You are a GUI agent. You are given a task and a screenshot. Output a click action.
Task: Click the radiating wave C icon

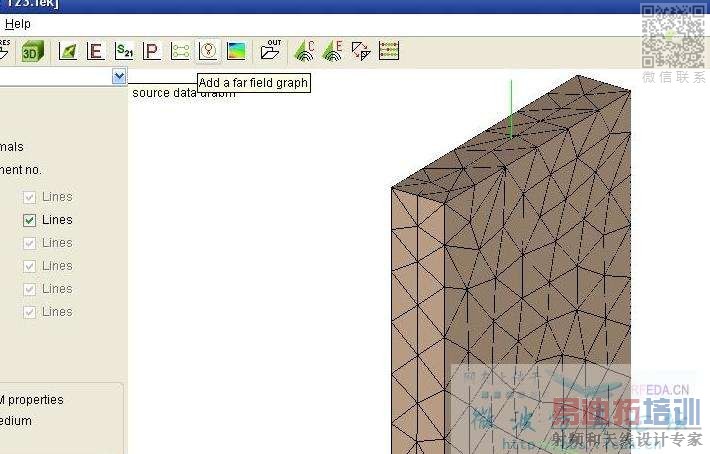(304, 51)
